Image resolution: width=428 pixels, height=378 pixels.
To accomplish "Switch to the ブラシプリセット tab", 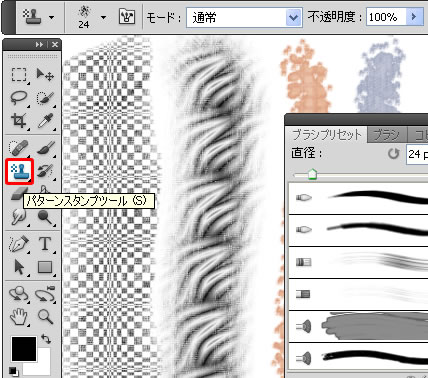I will tap(326, 135).
